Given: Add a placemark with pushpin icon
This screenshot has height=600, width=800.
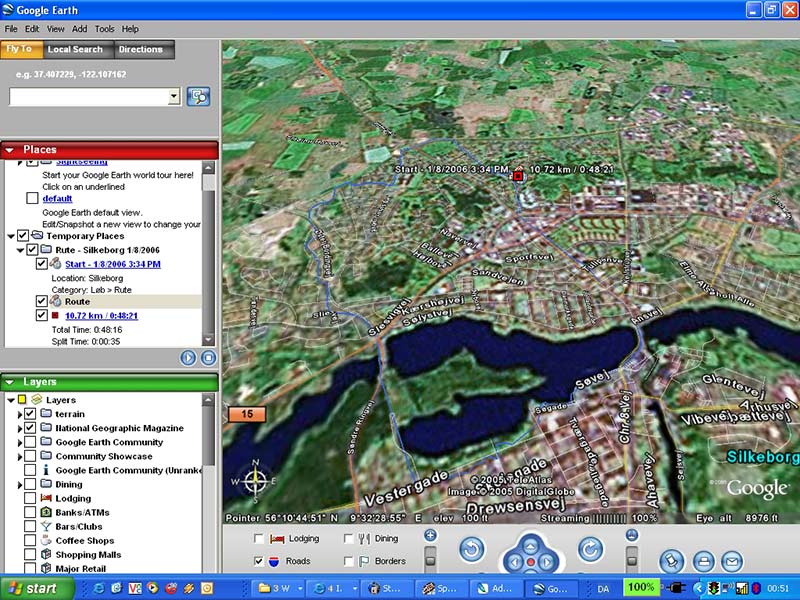Looking at the screenshot, I should [672, 562].
